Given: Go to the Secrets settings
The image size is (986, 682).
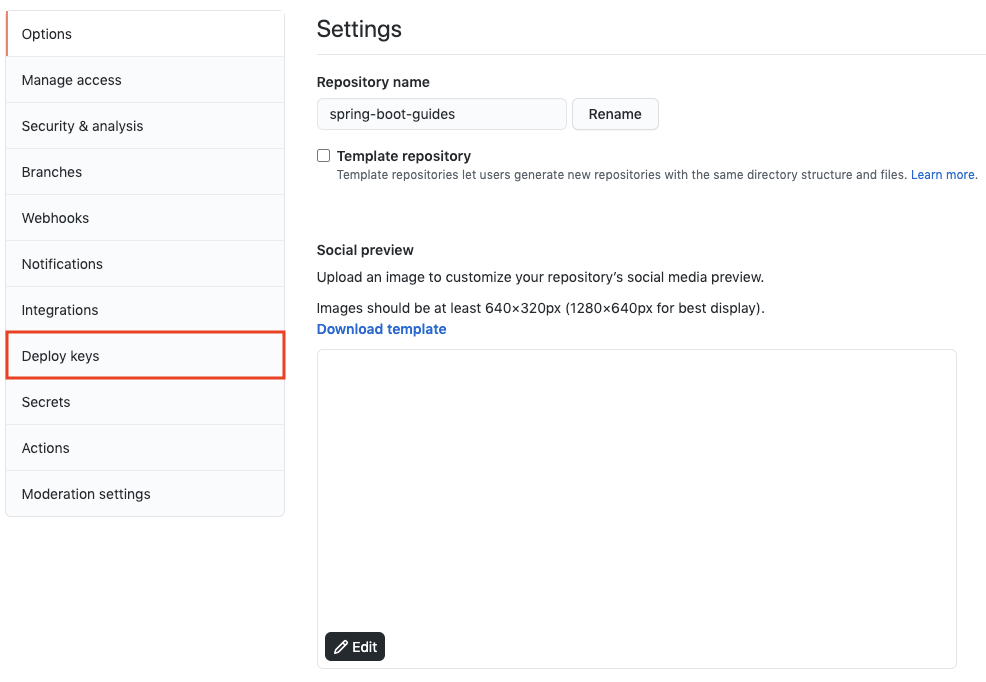Looking at the screenshot, I should pos(46,402).
